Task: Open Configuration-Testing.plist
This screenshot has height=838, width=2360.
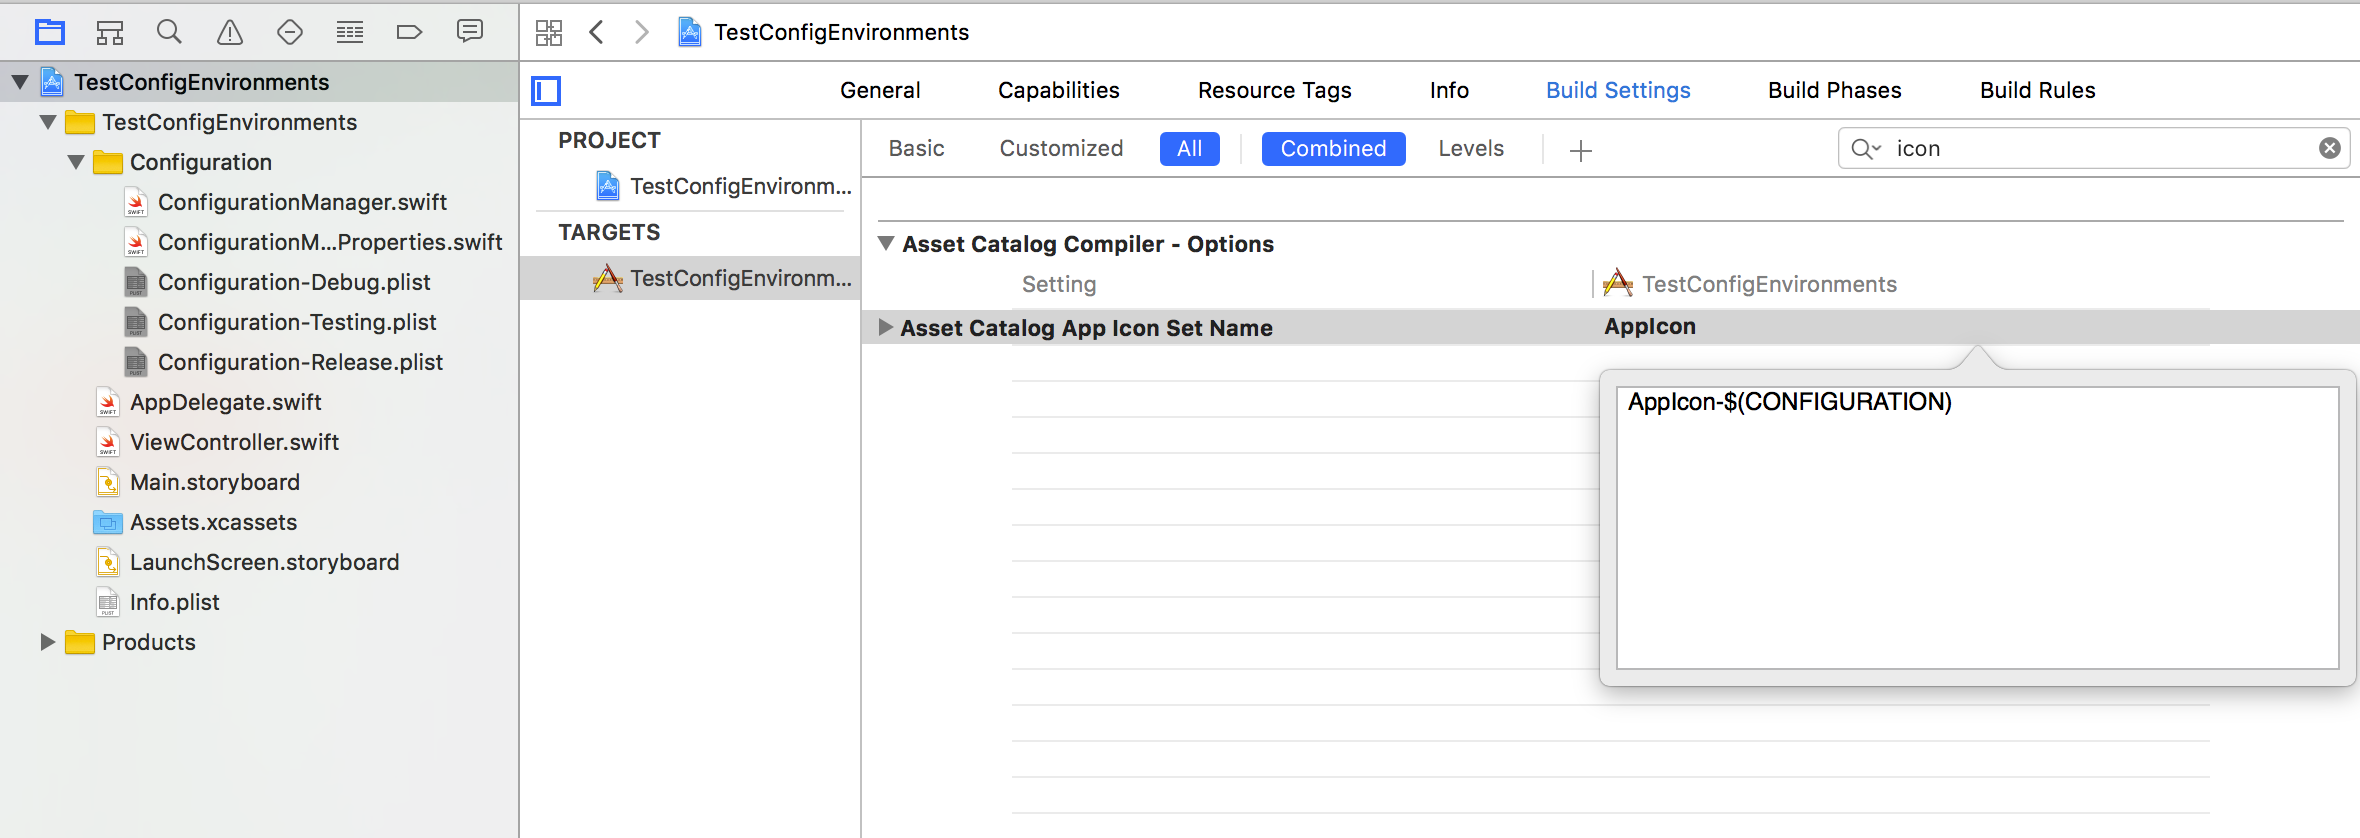Action: click(297, 322)
